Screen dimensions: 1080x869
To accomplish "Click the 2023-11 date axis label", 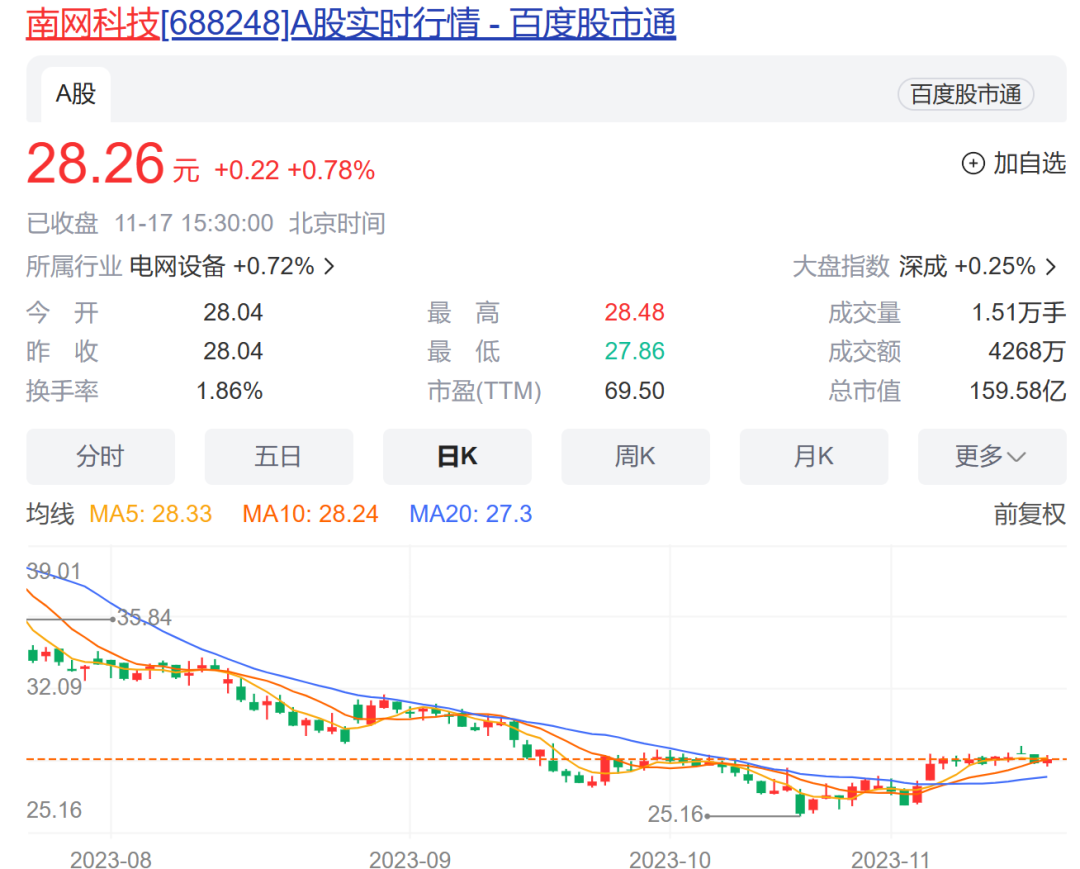I will point(891,860).
